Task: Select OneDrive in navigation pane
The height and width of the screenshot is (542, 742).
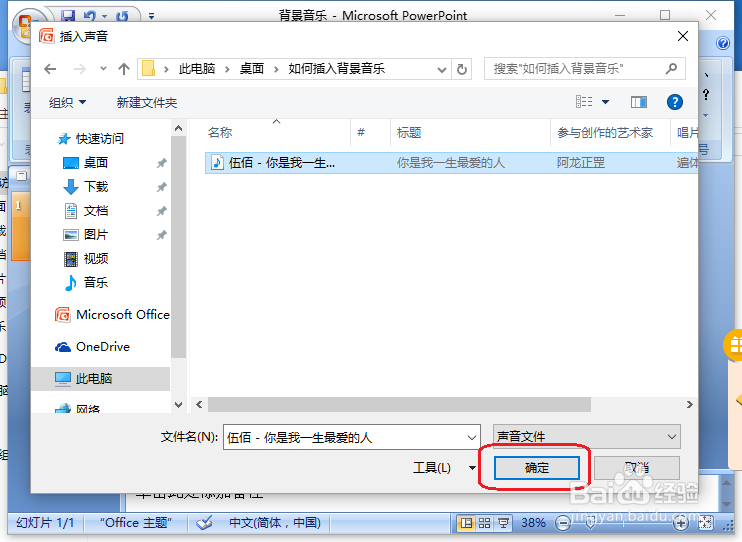Action: tap(92, 347)
